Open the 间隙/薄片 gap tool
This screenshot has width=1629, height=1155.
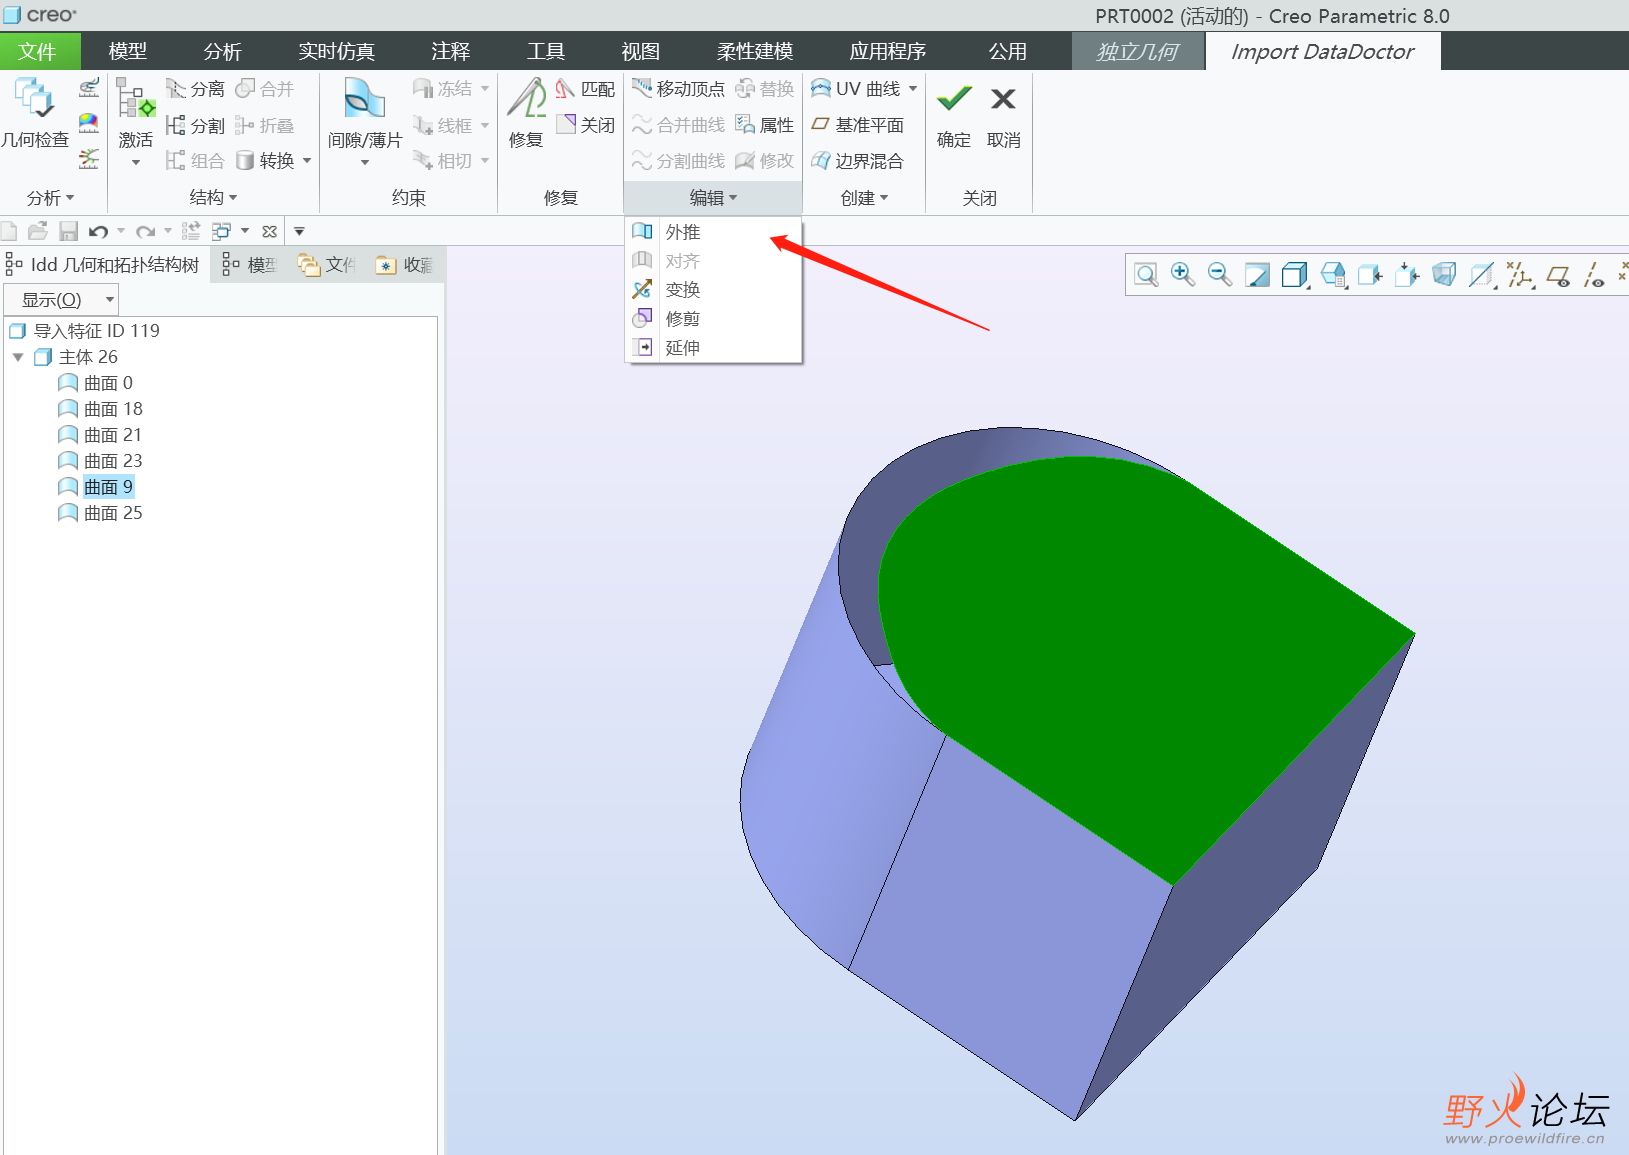(365, 113)
